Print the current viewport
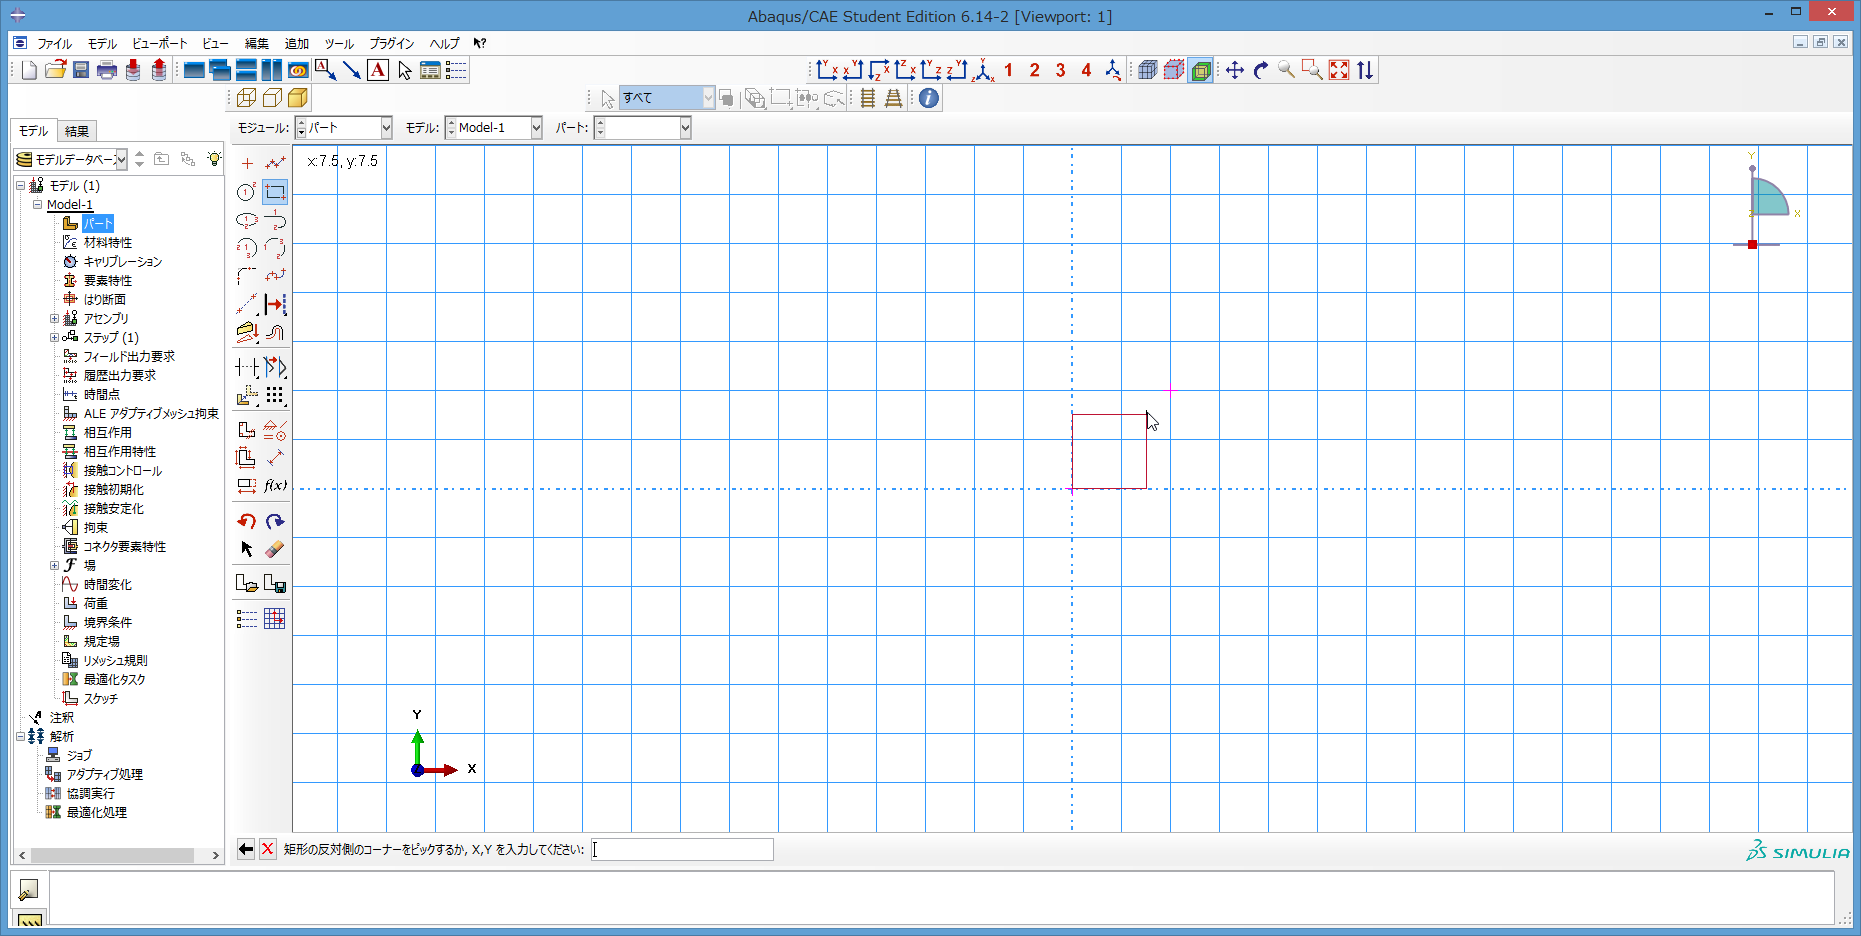 (x=107, y=70)
